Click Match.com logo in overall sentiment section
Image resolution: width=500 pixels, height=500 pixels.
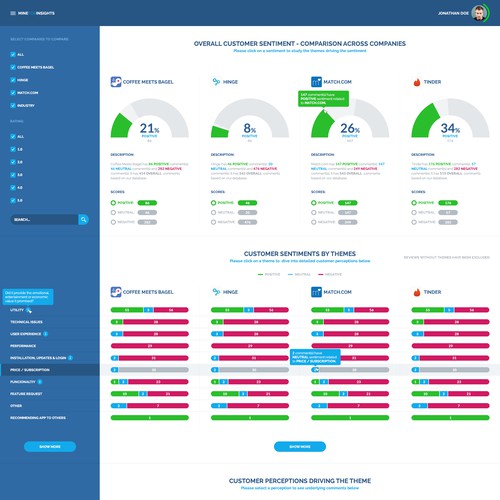pyautogui.click(x=316, y=82)
